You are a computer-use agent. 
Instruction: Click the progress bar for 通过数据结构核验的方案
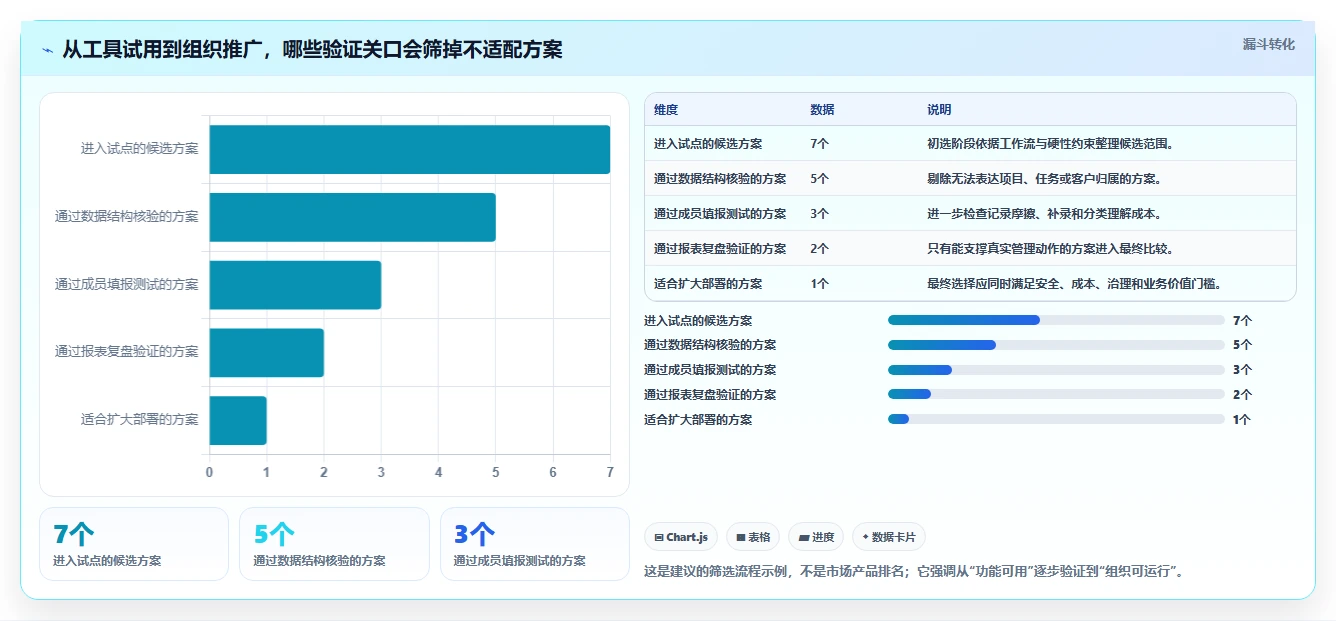[1056, 345]
